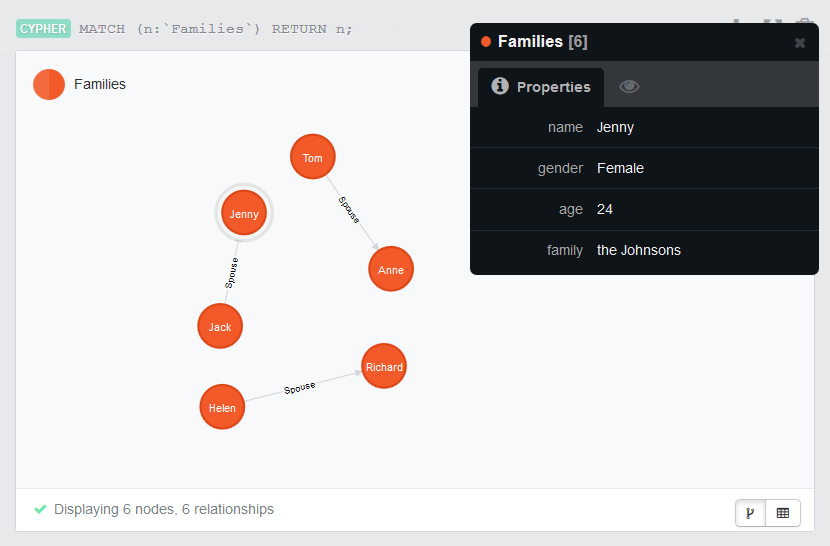Viewport: 830px width, 546px height.
Task: Click the Families legend color circle
Action: click(49, 84)
